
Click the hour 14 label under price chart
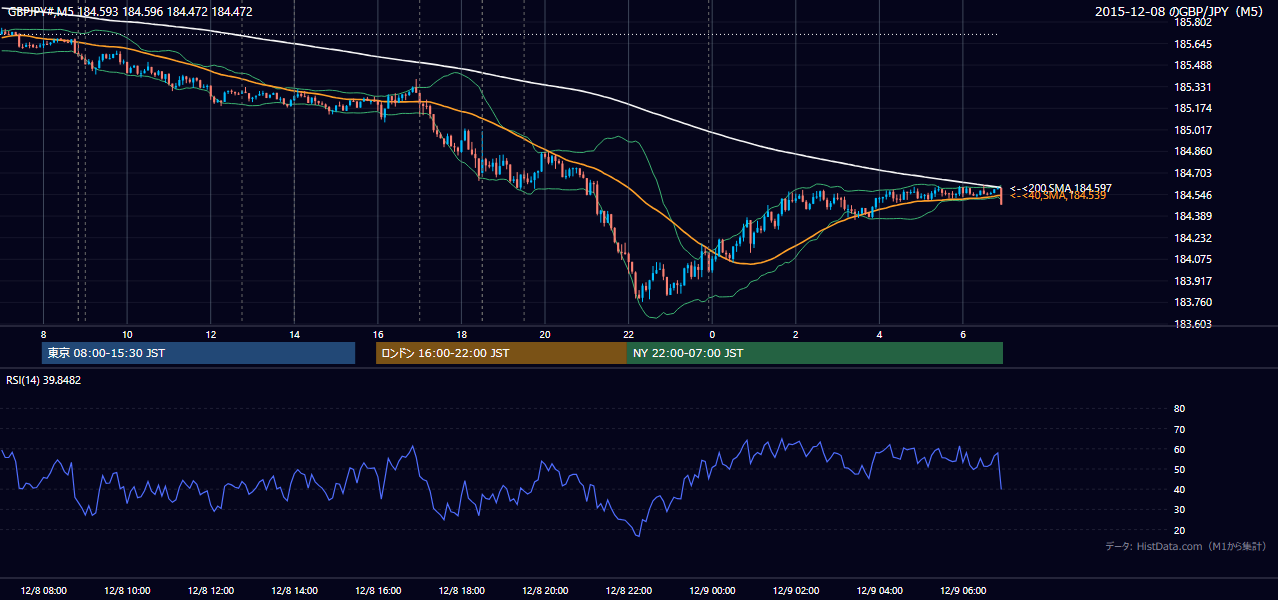point(294,334)
